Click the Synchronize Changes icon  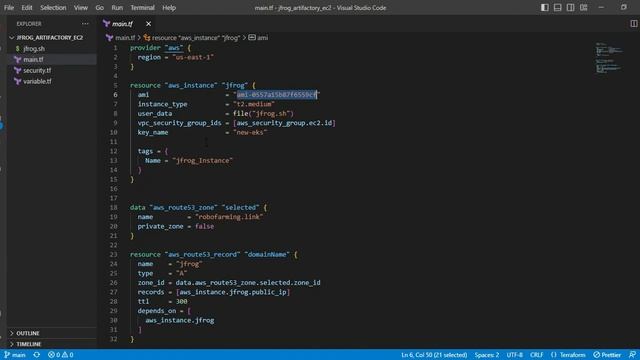click(x=37, y=355)
